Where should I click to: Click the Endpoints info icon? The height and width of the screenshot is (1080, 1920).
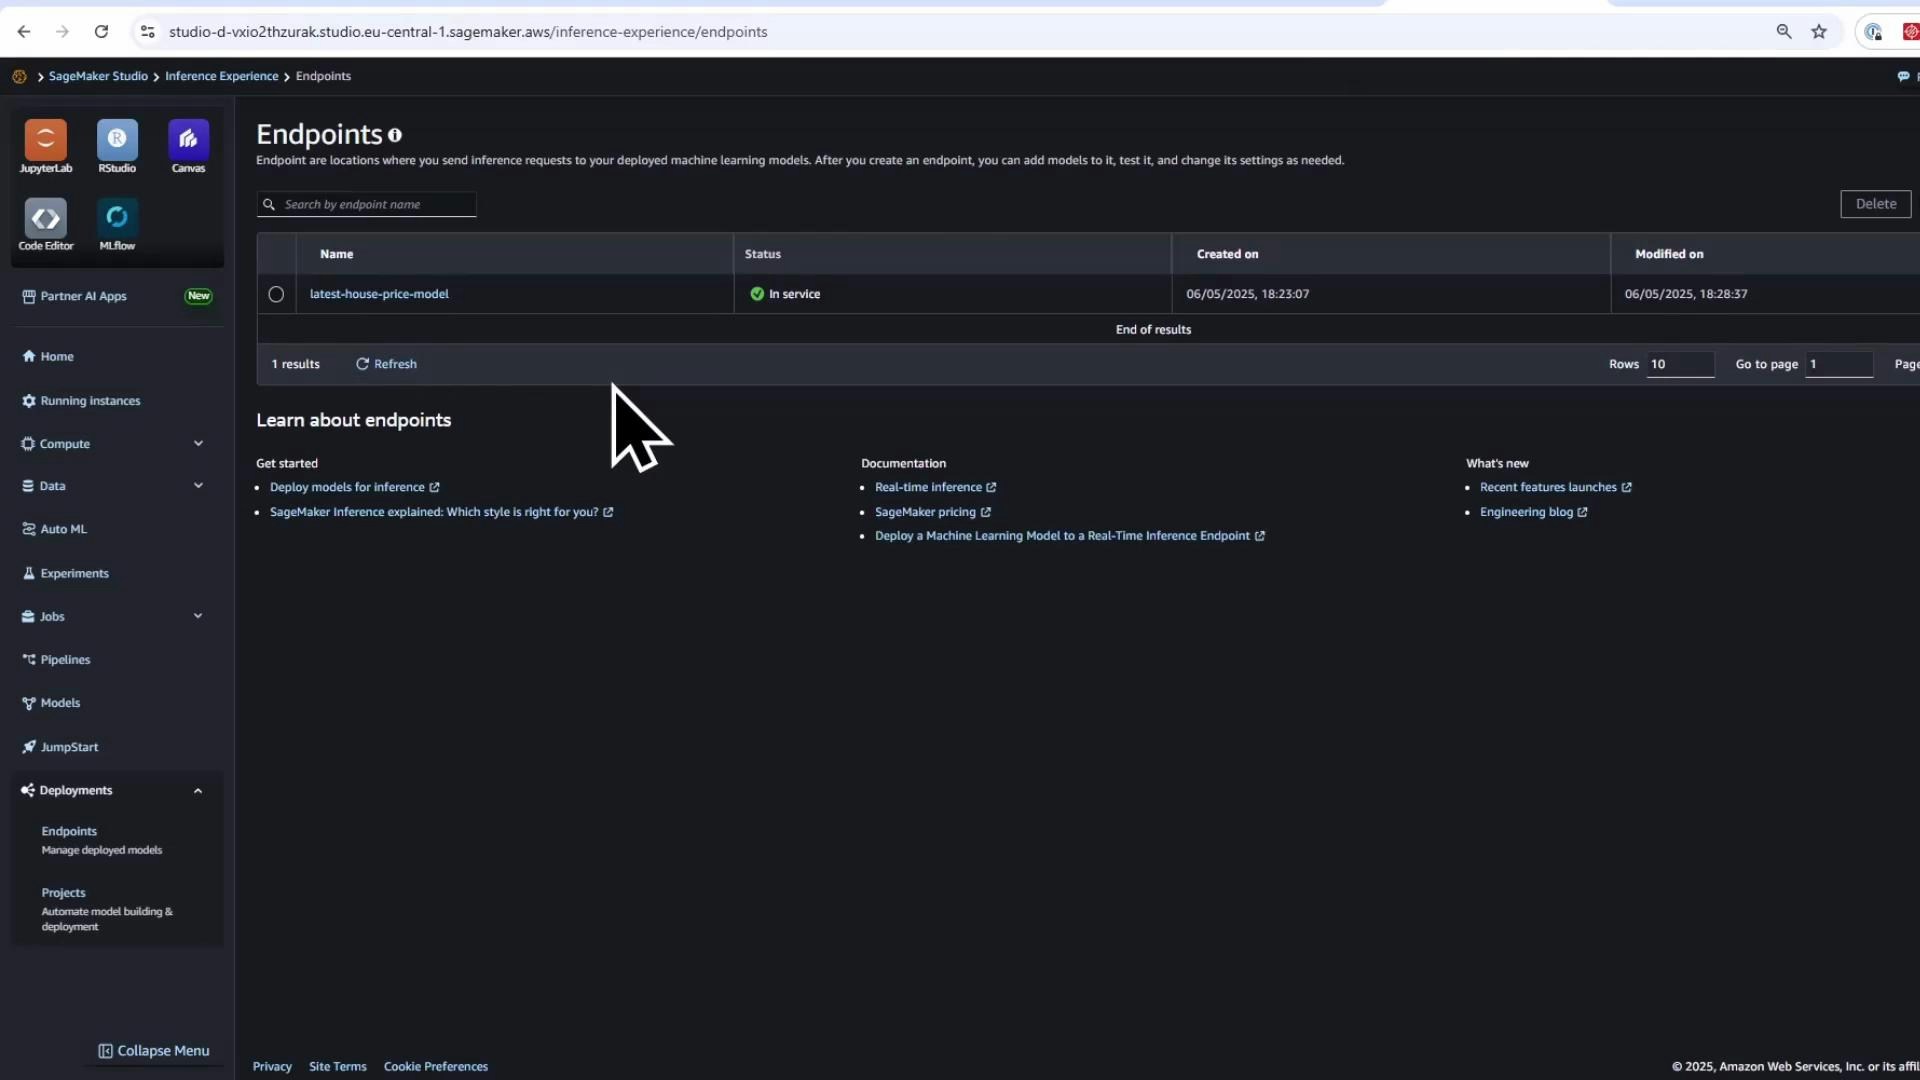395,135
